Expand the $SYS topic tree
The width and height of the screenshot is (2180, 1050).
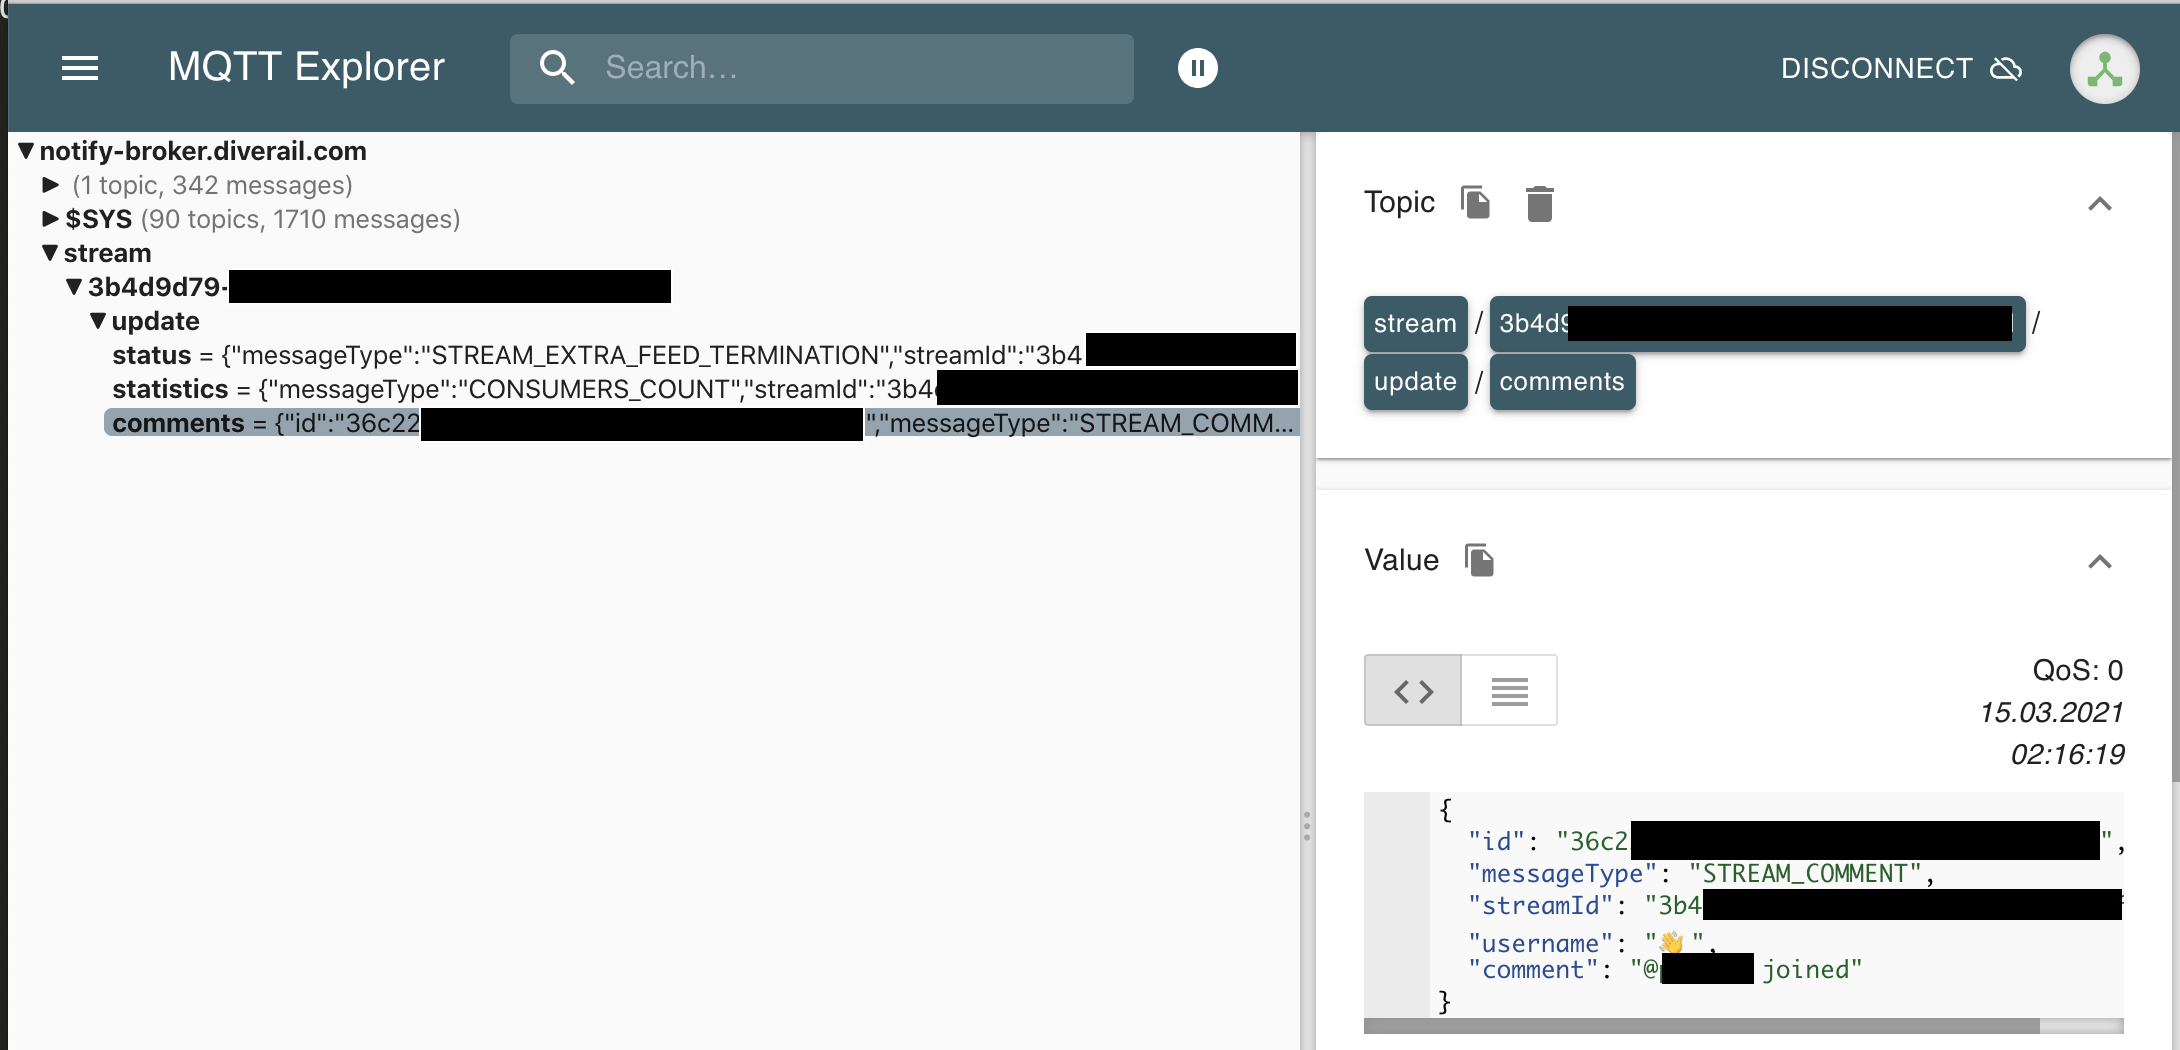tap(51, 219)
